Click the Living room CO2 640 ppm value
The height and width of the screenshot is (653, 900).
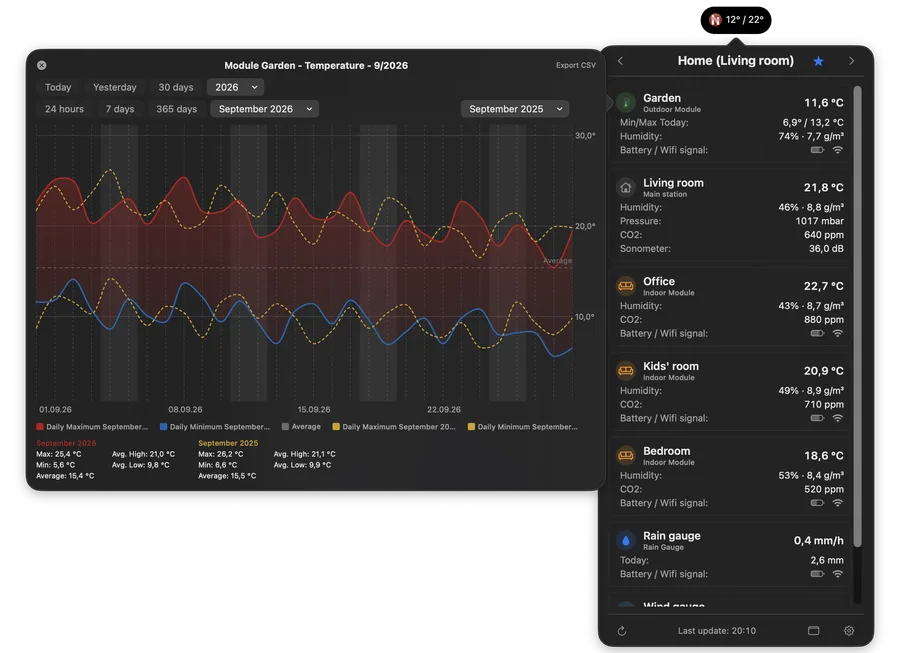pyautogui.click(x=824, y=235)
